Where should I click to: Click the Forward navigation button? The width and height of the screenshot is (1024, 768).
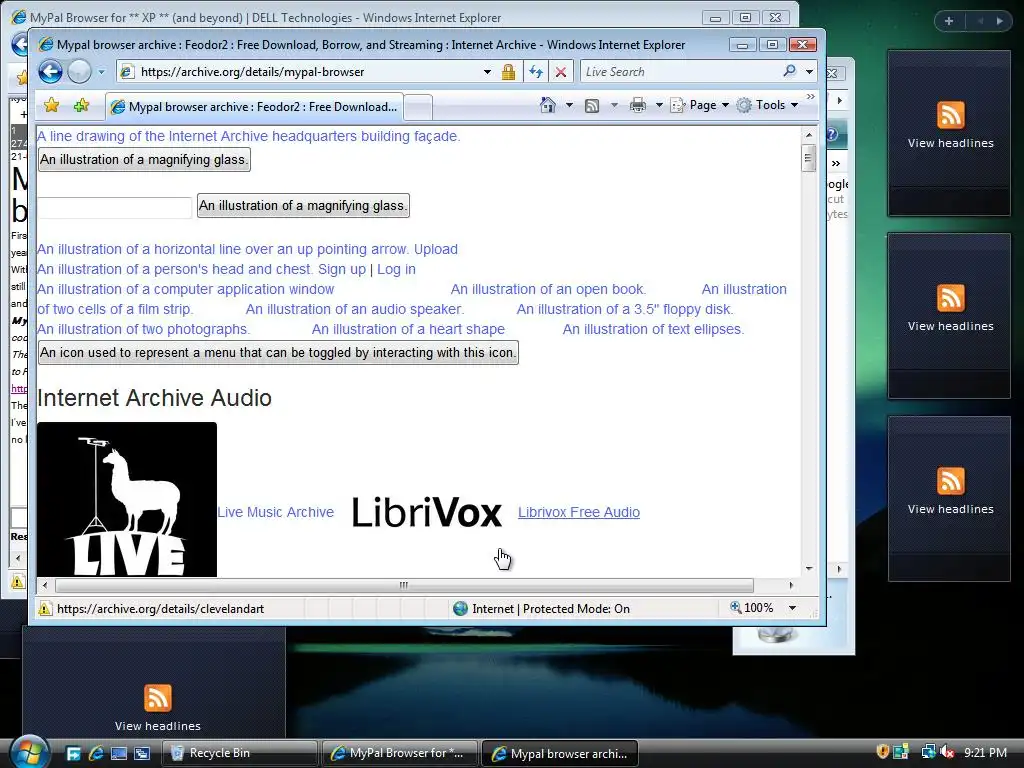pos(80,71)
